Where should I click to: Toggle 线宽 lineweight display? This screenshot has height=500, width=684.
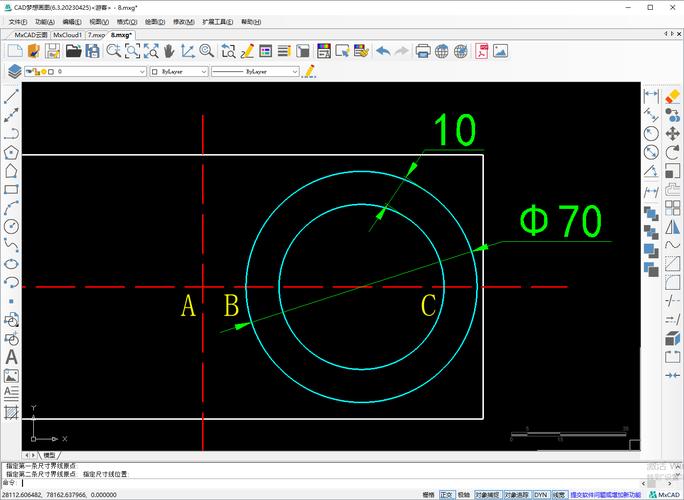tap(559, 495)
